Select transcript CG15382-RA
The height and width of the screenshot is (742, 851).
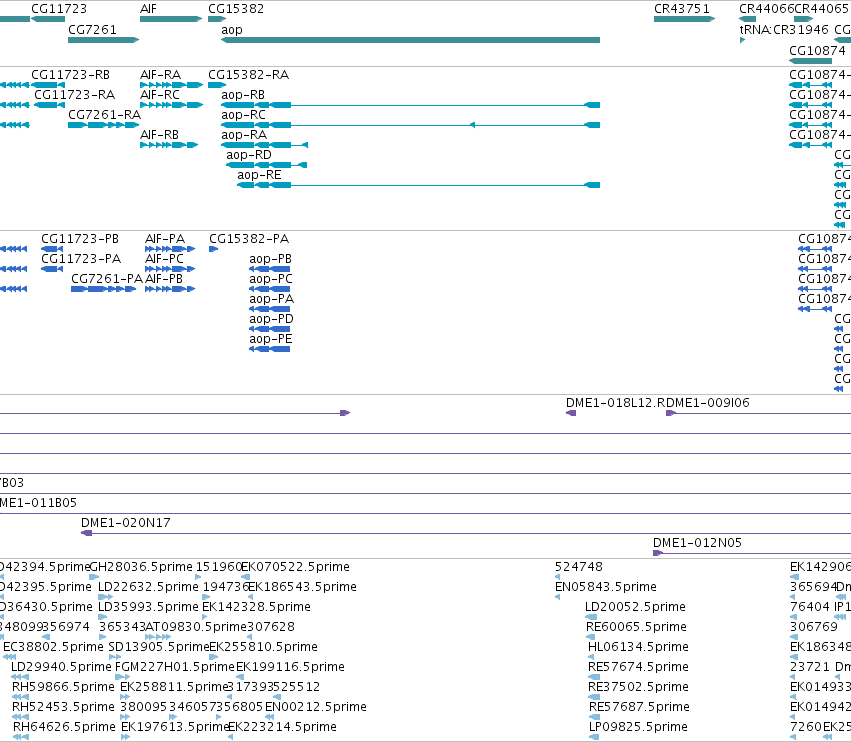pos(217,85)
